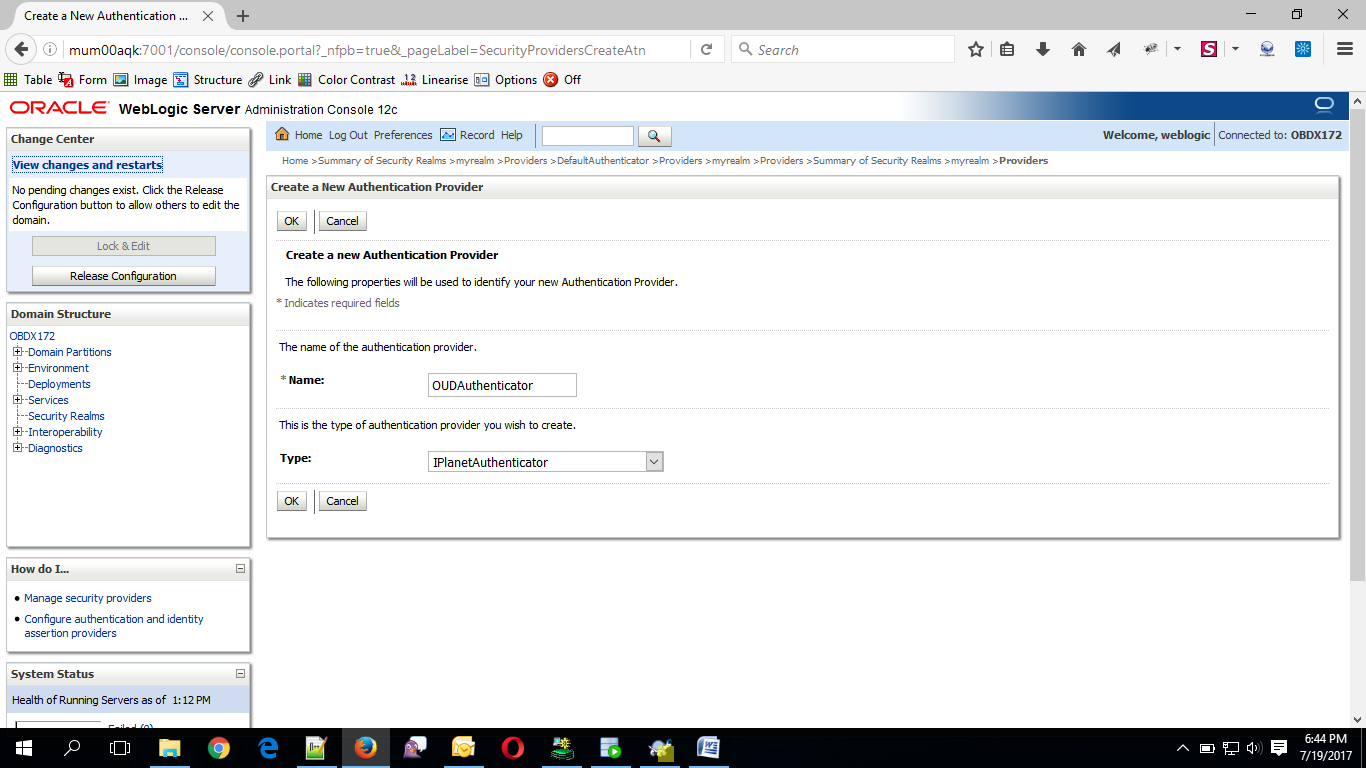Click the site information icon in address bar
1366x768 pixels.
[49, 49]
